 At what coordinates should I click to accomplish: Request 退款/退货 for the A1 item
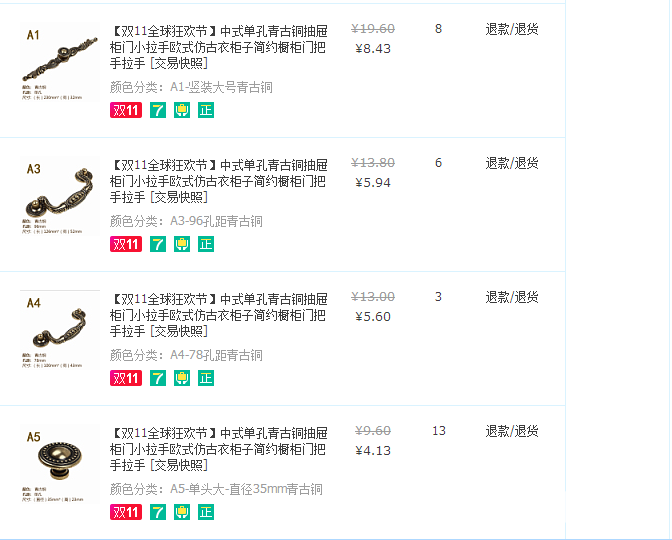(512, 29)
